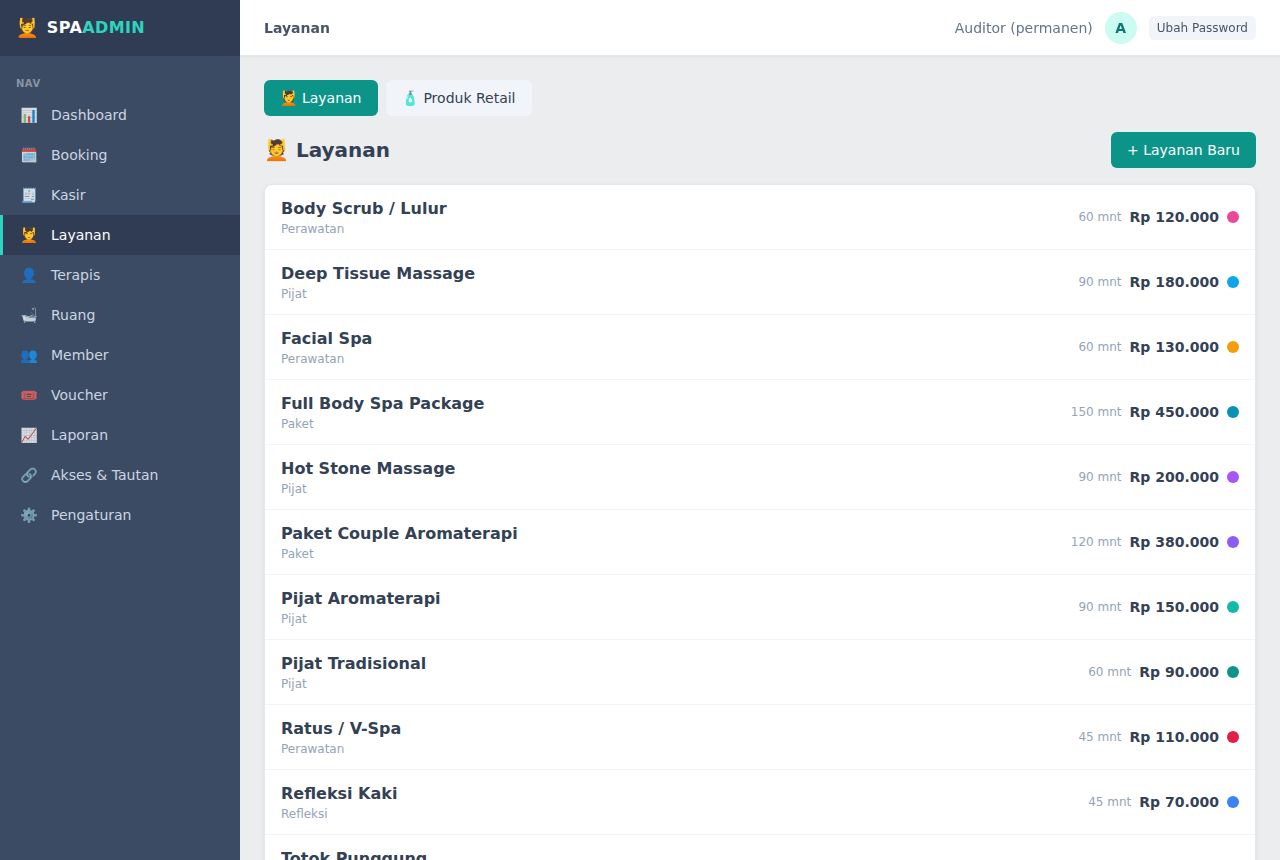Select the Kasir receipt icon
Image resolution: width=1280 pixels, height=860 pixels.
click(29, 195)
